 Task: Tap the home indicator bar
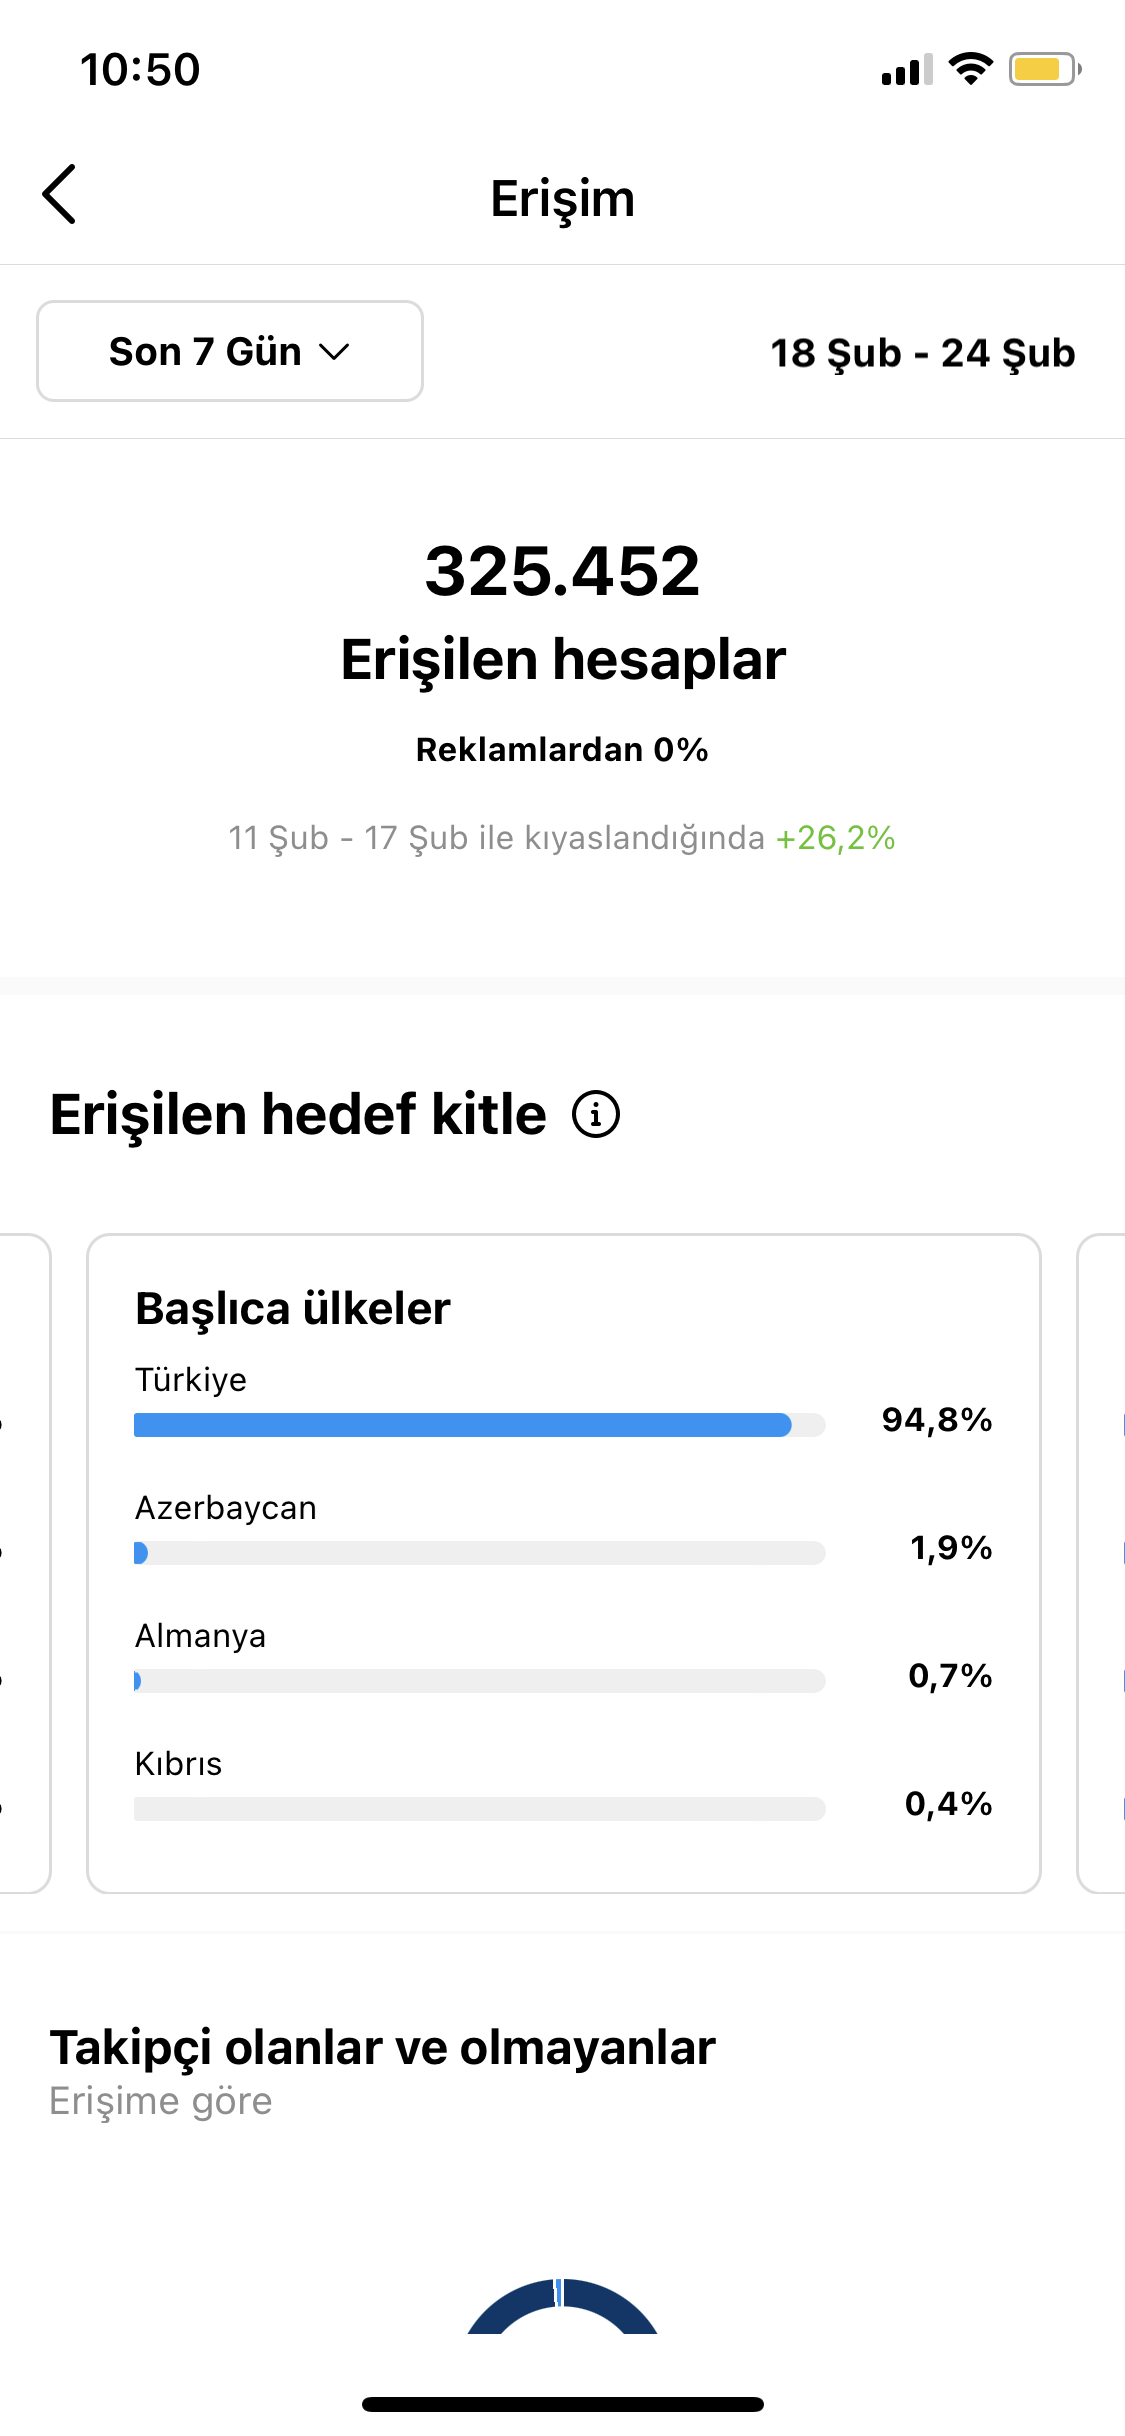[563, 2404]
